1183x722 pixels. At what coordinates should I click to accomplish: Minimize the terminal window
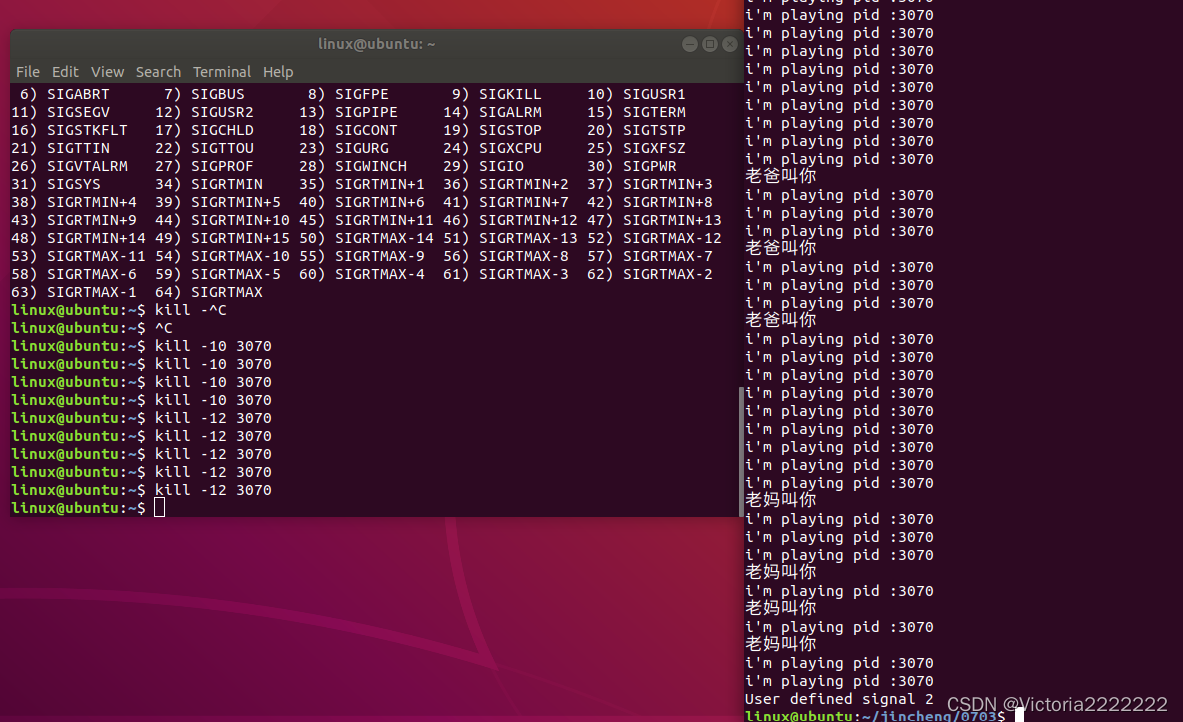point(689,43)
